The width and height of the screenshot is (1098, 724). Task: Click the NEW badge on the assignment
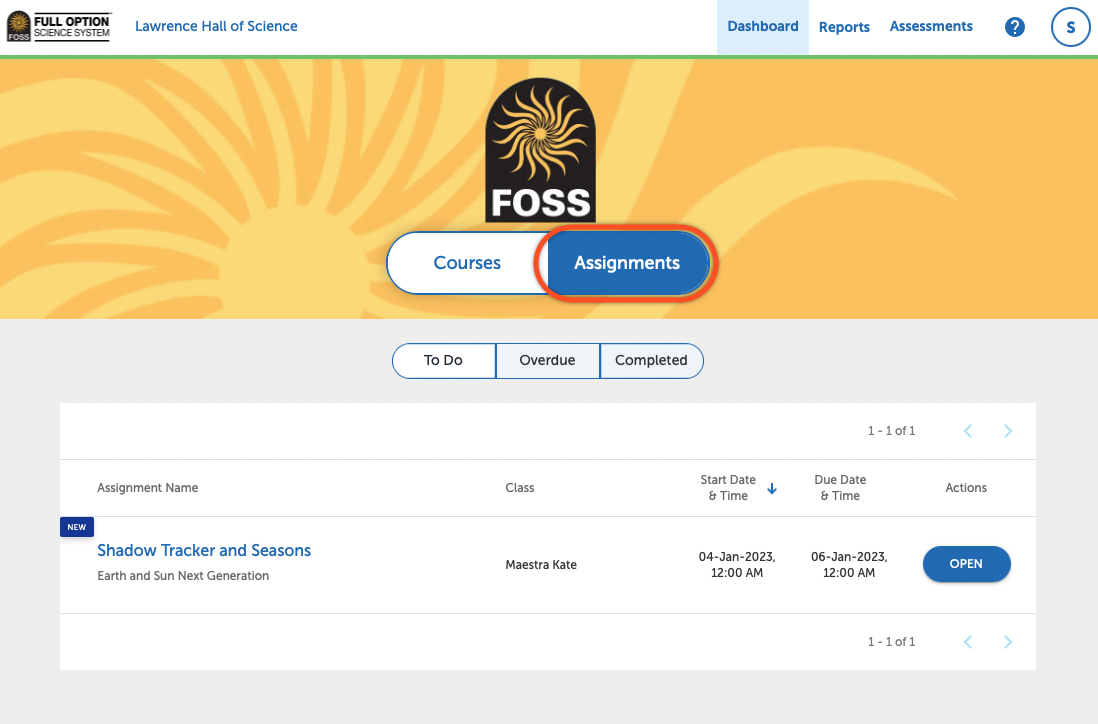coord(77,527)
